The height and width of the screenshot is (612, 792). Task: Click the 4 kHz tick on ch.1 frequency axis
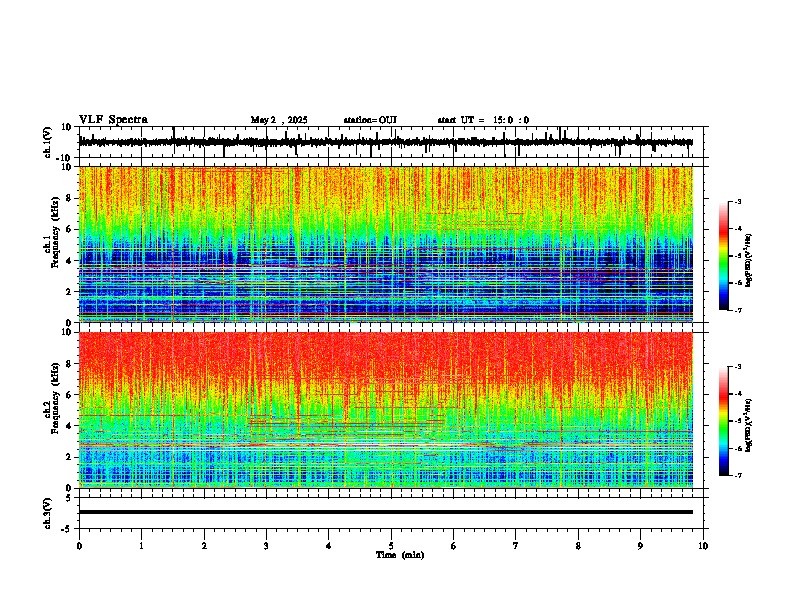(69, 261)
